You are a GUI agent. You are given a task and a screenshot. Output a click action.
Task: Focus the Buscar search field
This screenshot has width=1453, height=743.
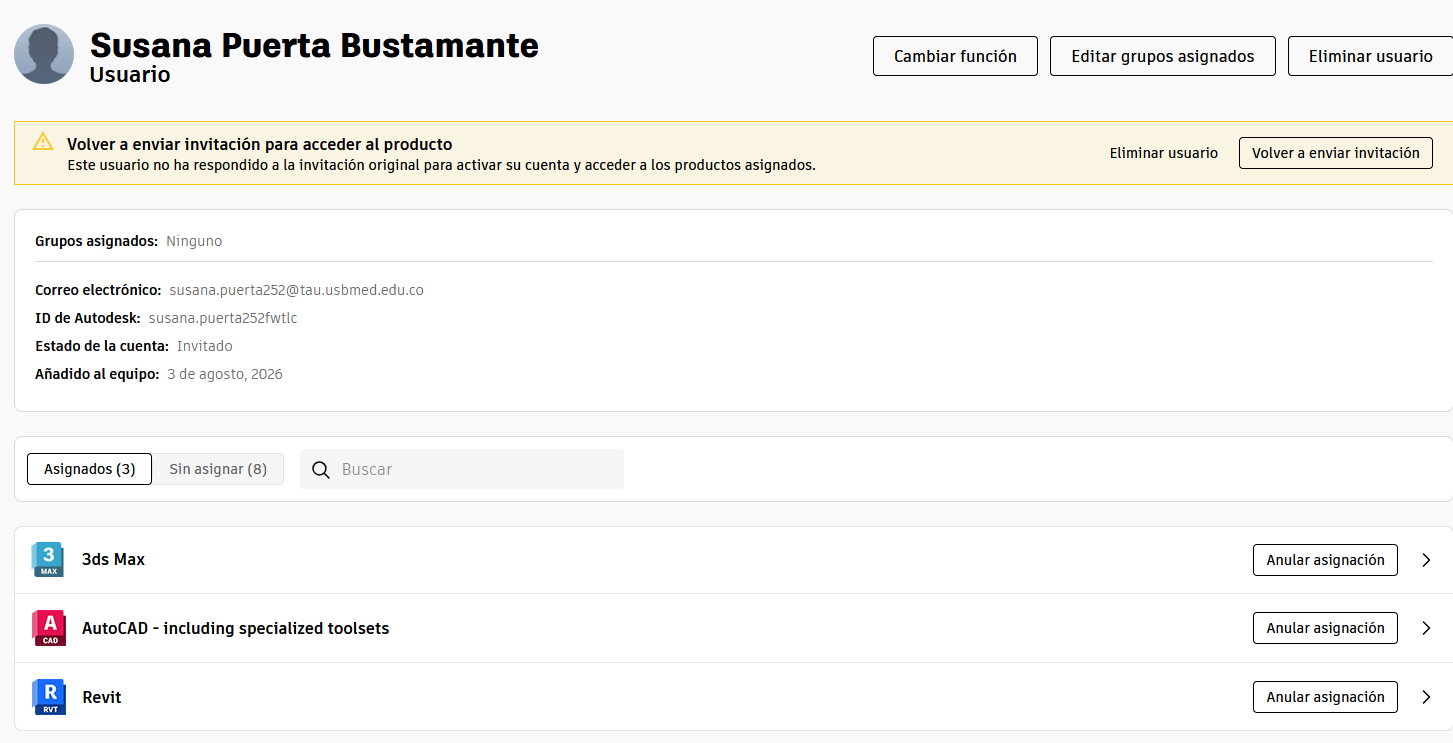pos(462,469)
